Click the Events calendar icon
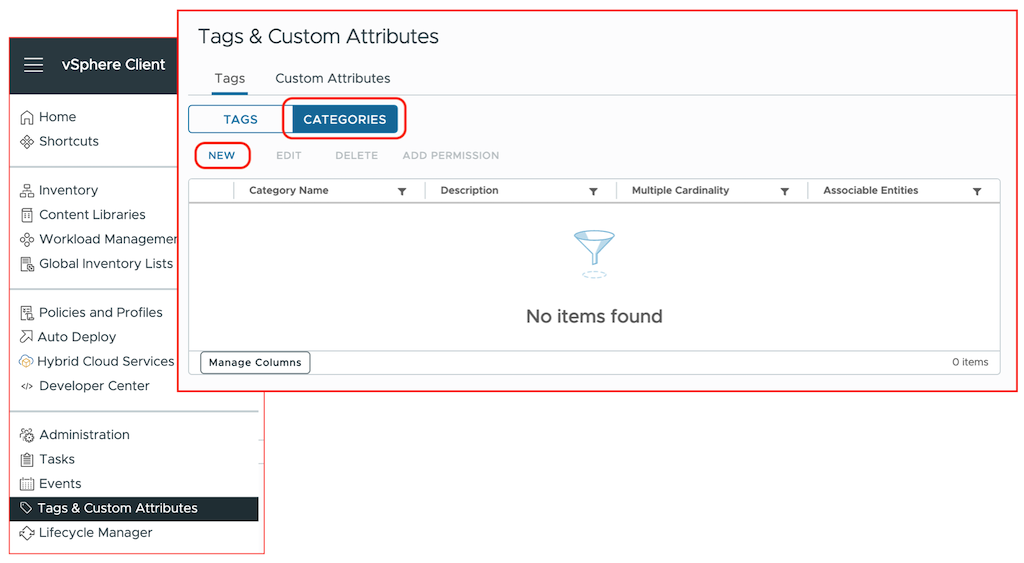Screen dimensions: 1024x563 click(27, 484)
